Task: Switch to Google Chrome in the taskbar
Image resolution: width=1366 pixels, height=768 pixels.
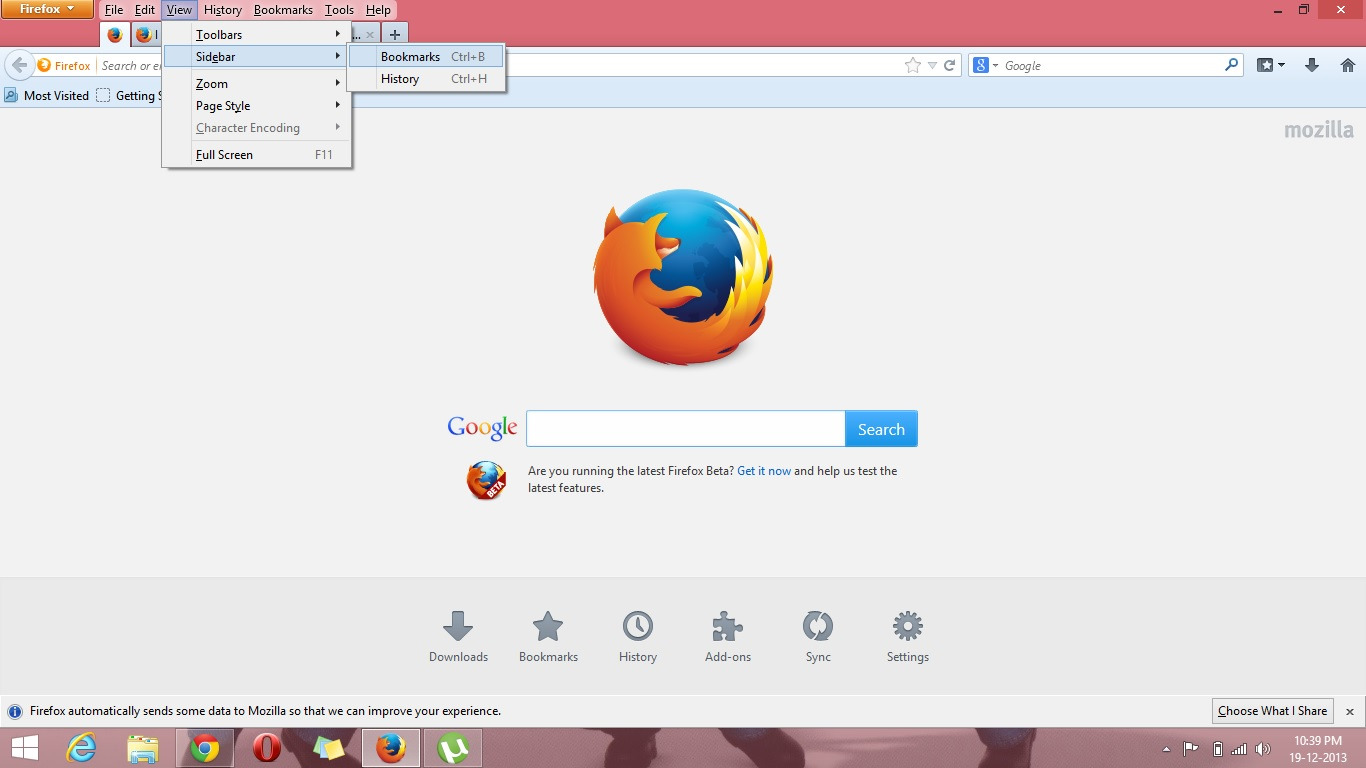Action: (205, 748)
